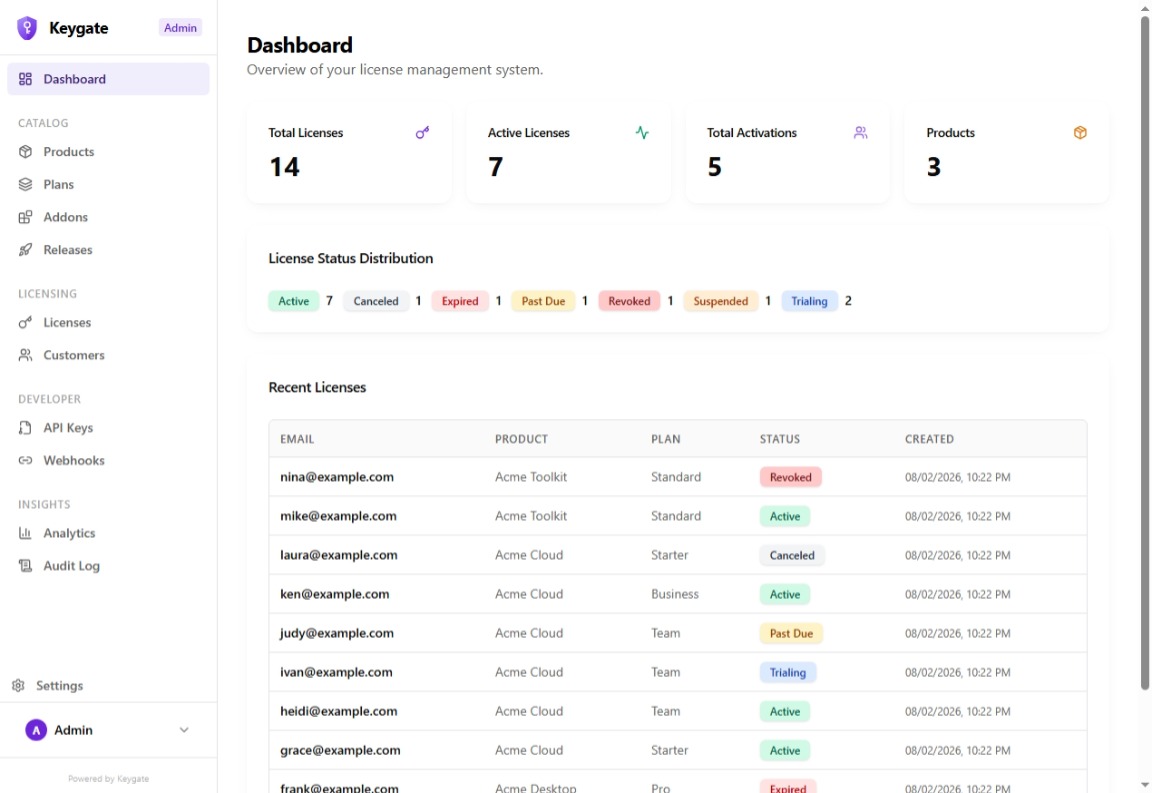Screen dimensions: 1152x793
Task: Open the API Keys page
Action: tap(108, 428)
